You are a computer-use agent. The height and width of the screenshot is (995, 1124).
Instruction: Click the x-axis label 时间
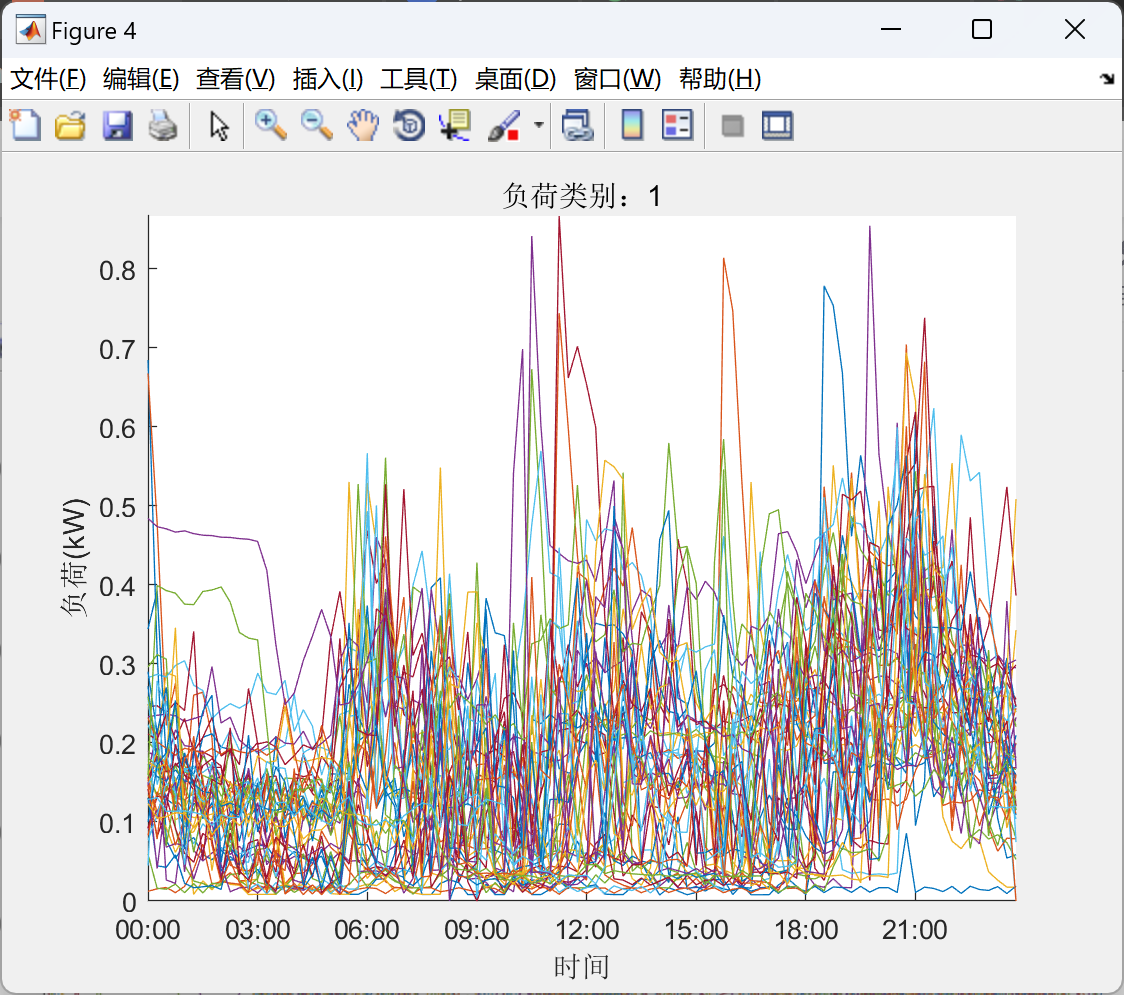[x=581, y=967]
